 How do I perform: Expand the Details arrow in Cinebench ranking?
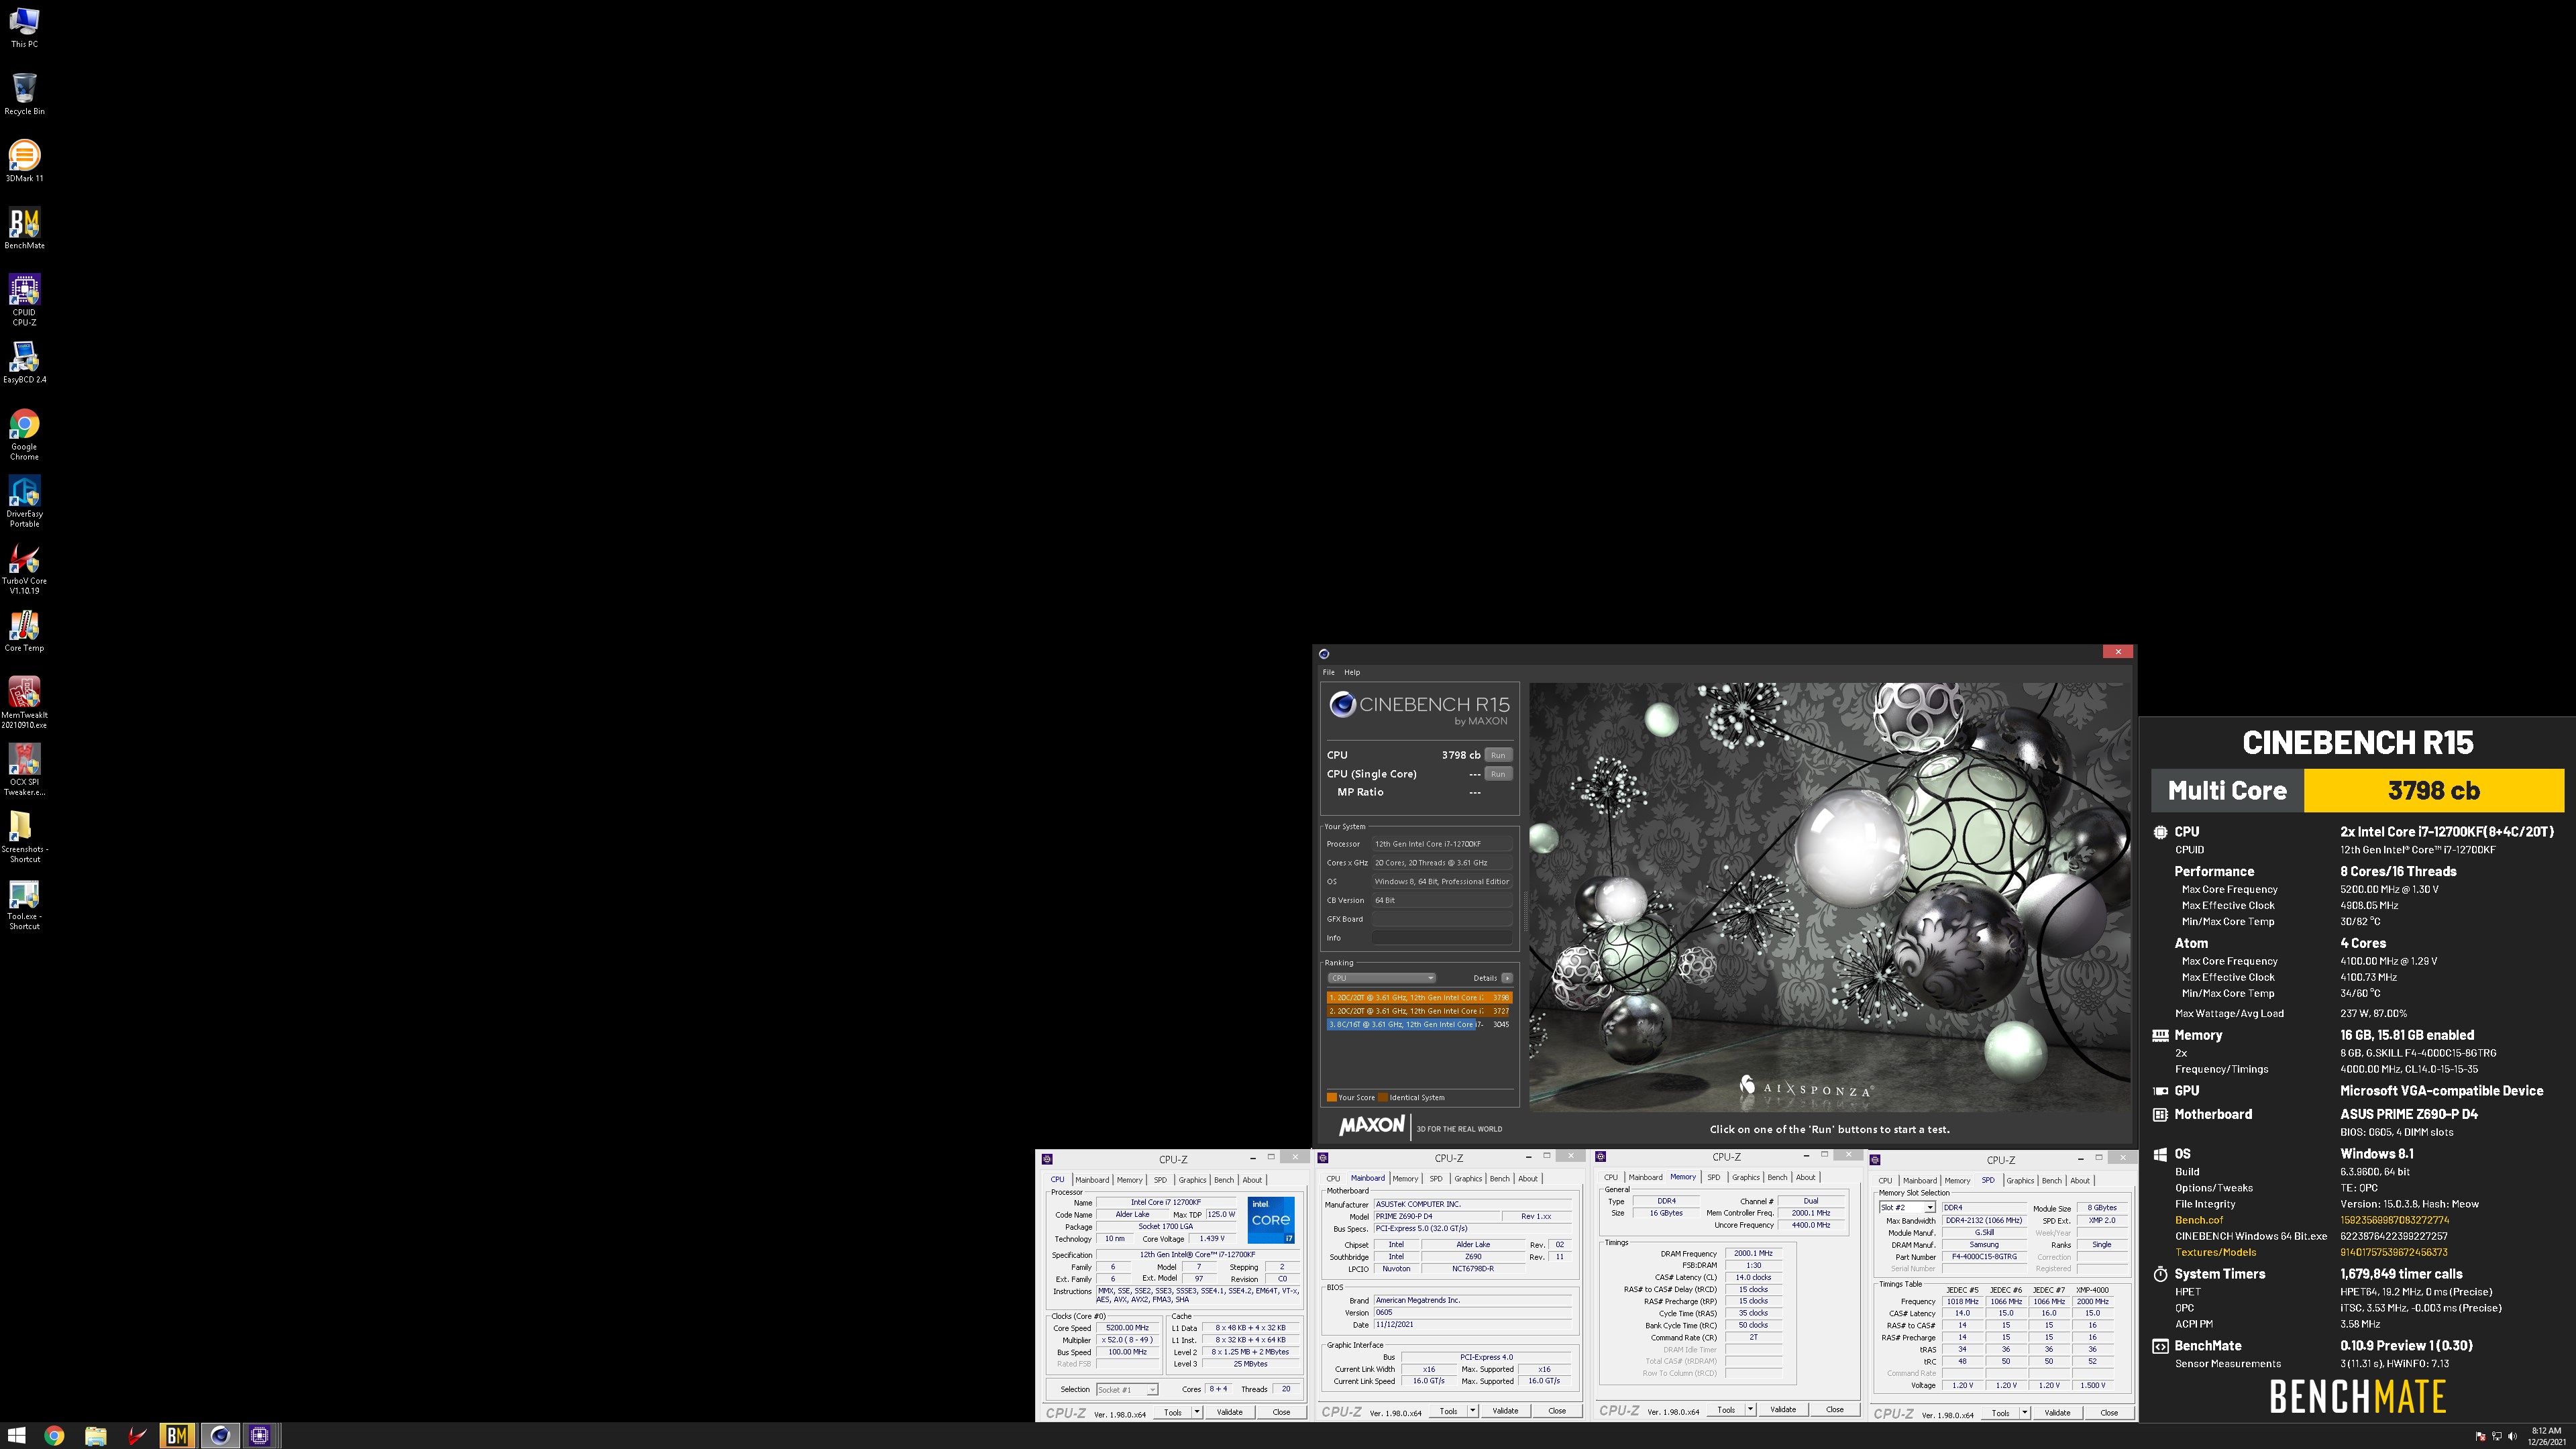(x=1507, y=978)
